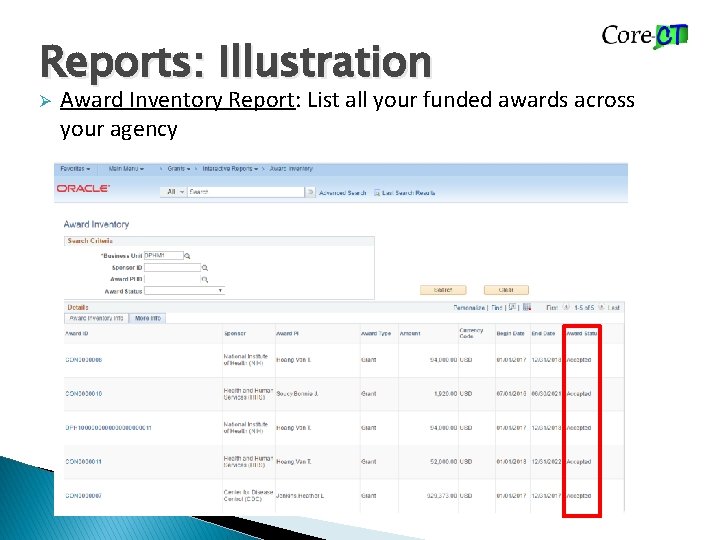Sort by the Award Type column header

tap(376, 333)
